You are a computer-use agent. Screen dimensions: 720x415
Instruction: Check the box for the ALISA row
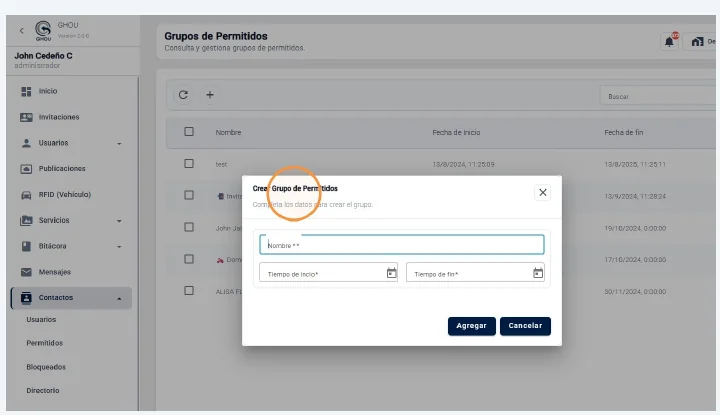(x=189, y=291)
